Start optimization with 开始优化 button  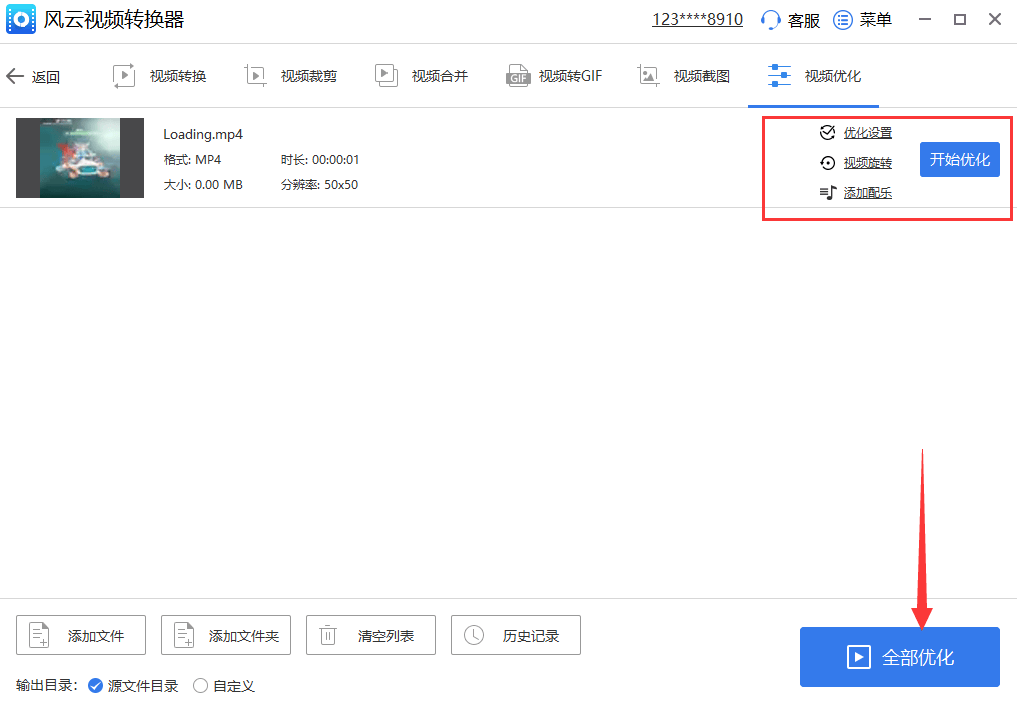coord(959,159)
